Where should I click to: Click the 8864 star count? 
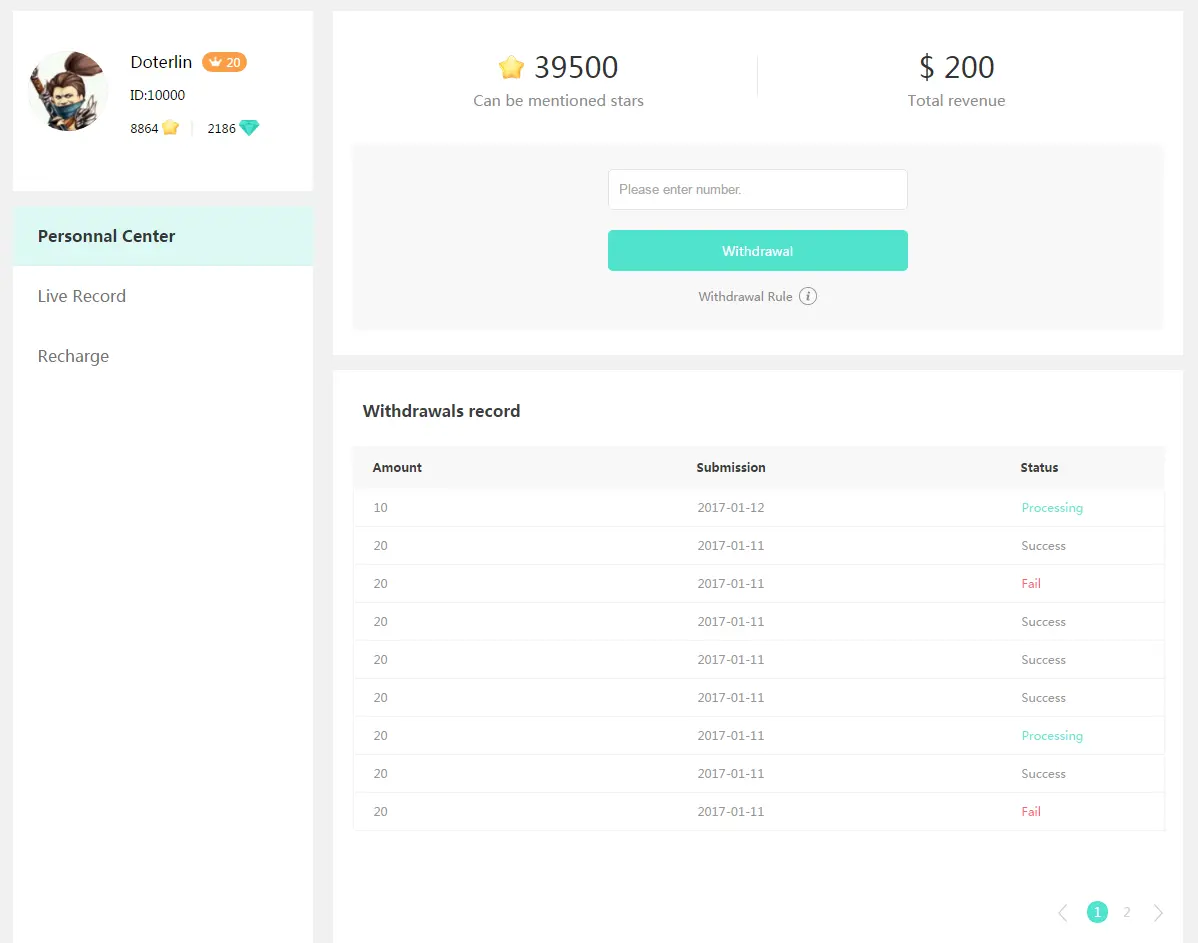144,128
